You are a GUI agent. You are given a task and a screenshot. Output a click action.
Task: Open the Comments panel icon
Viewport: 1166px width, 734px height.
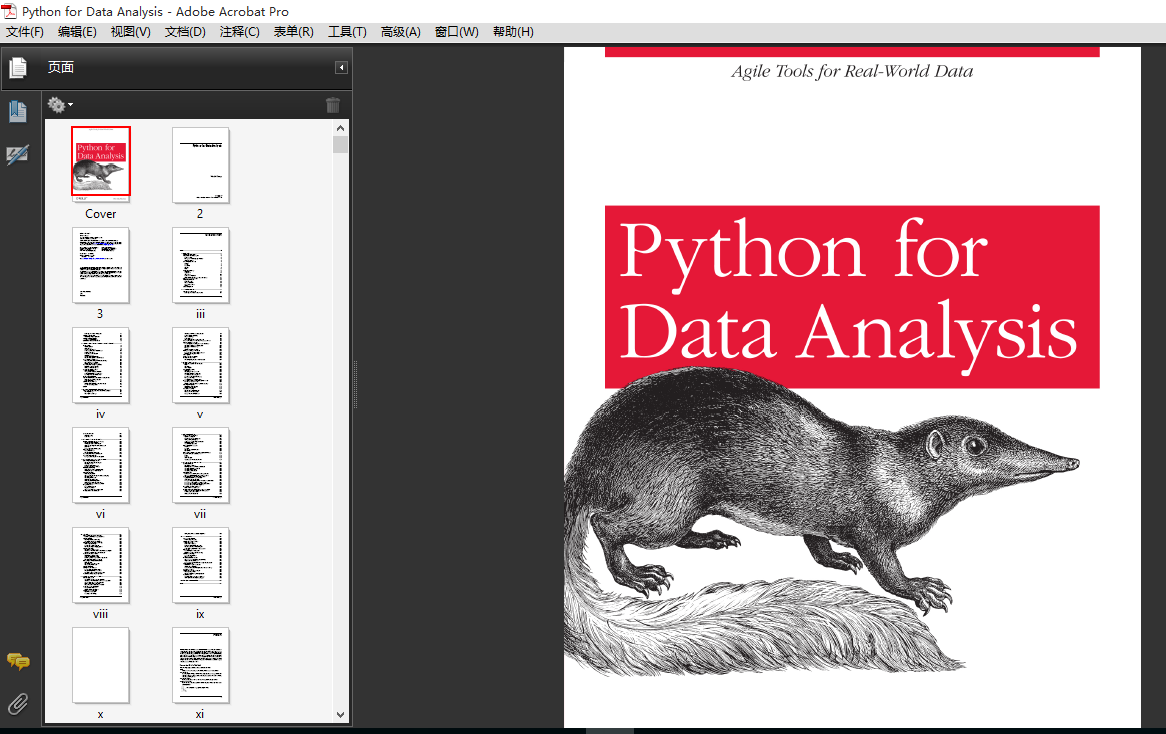coord(18,661)
